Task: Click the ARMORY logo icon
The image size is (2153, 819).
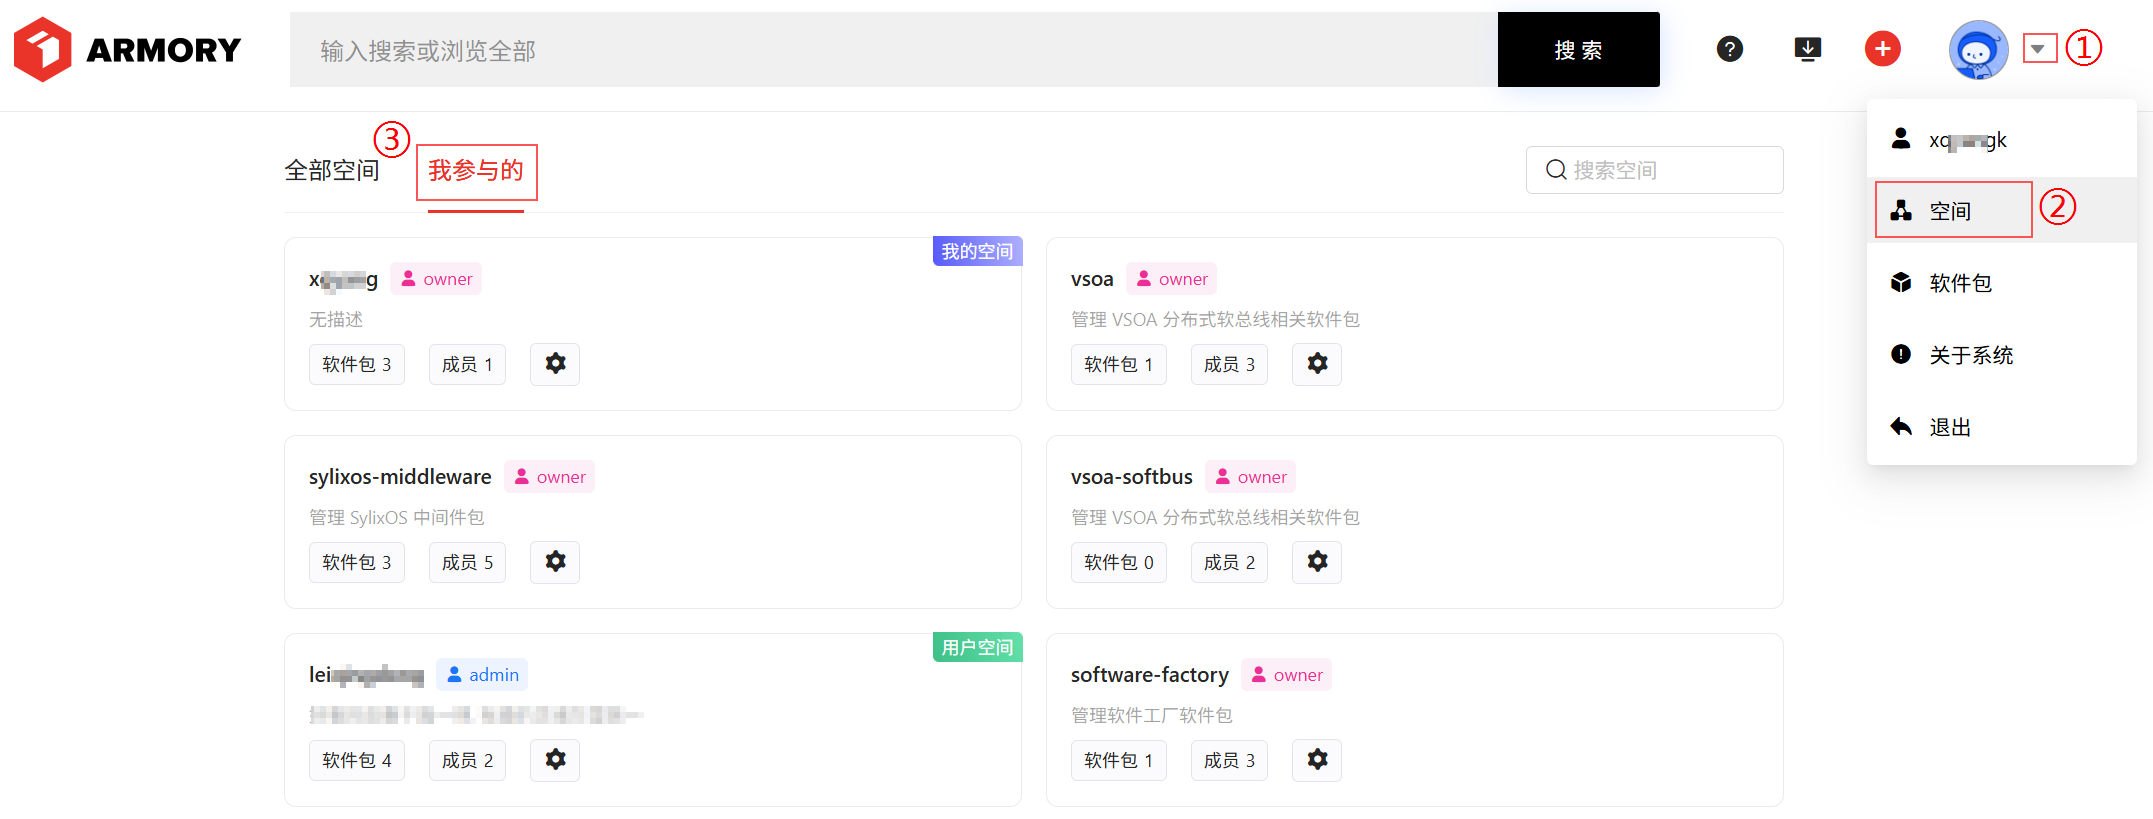Action: click(43, 49)
